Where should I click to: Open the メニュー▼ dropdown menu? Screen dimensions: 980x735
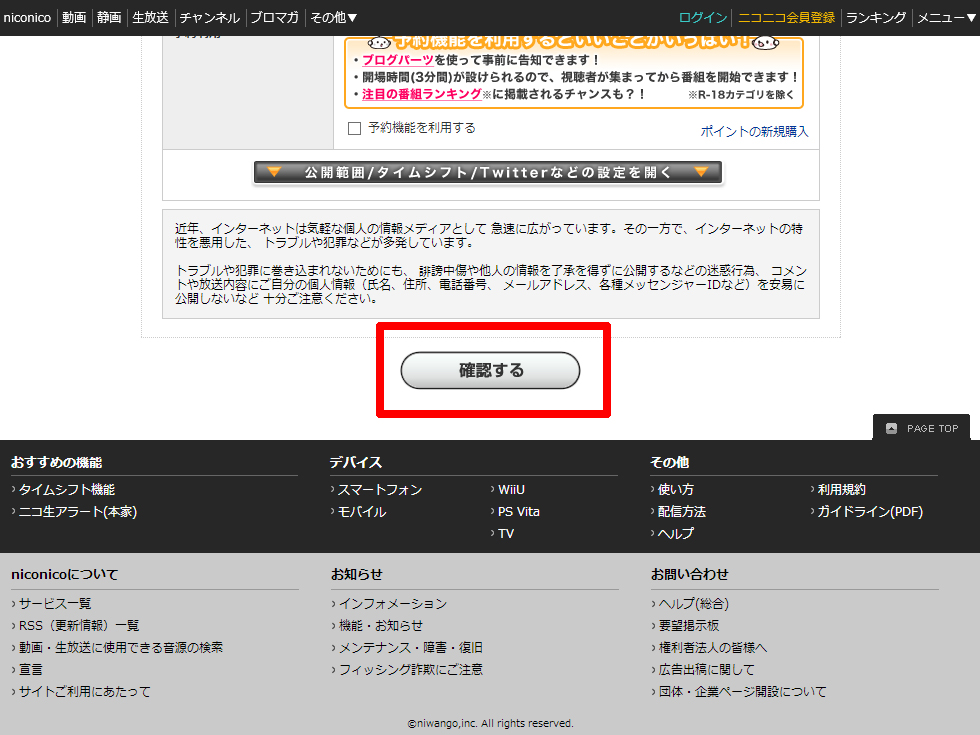coord(945,18)
